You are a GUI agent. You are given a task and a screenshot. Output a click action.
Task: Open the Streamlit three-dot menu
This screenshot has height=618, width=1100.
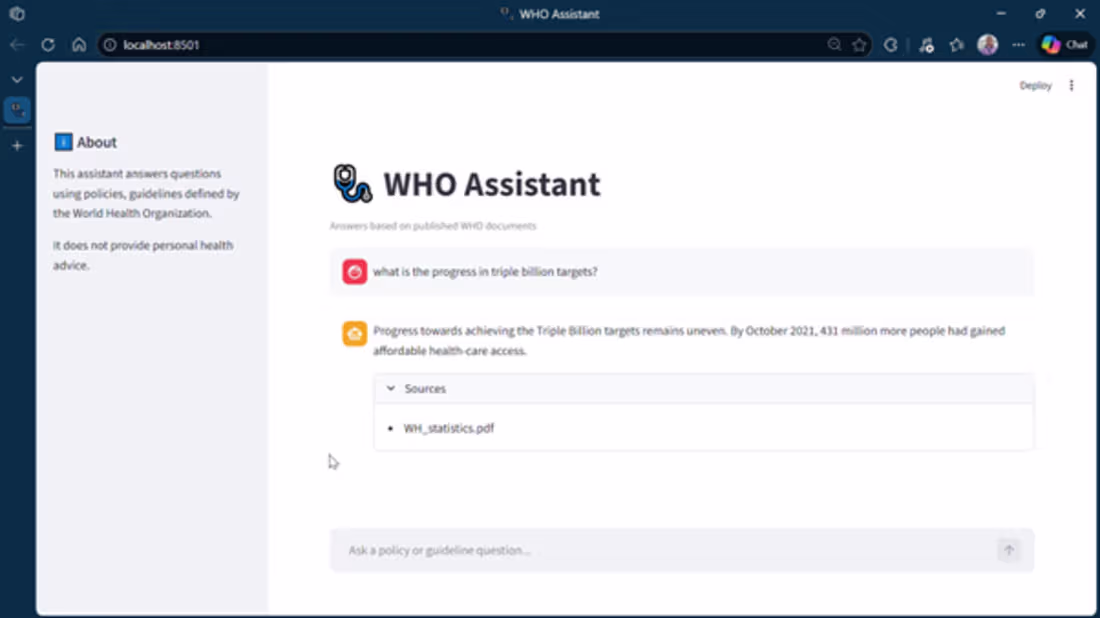(1071, 86)
